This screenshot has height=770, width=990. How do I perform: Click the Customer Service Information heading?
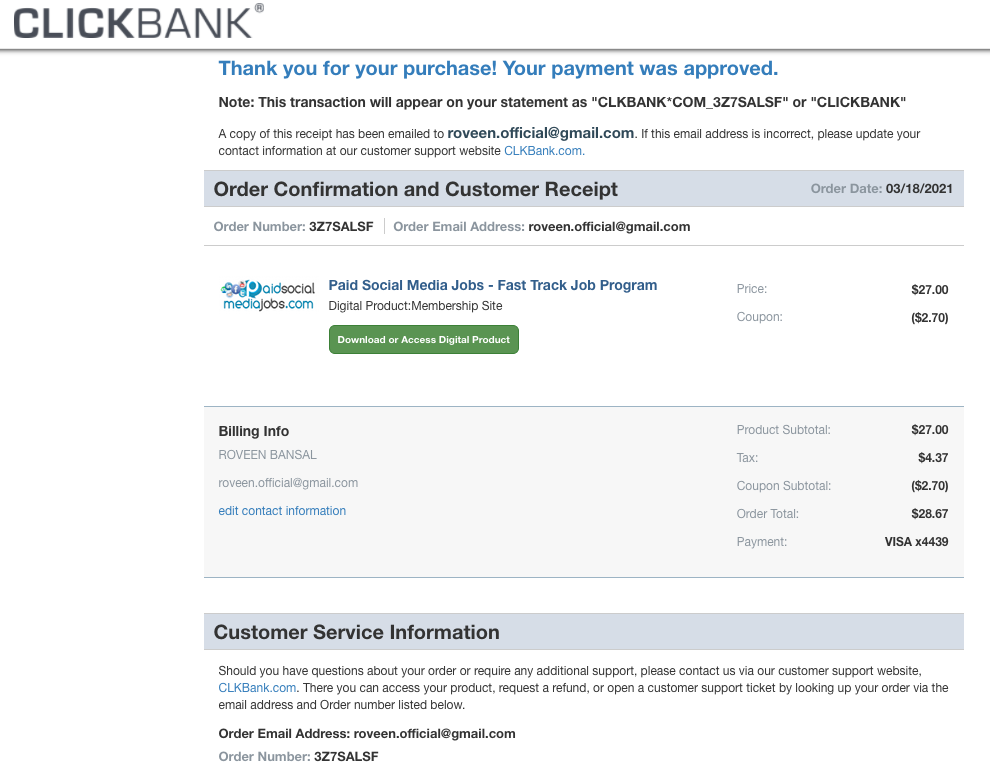(357, 632)
